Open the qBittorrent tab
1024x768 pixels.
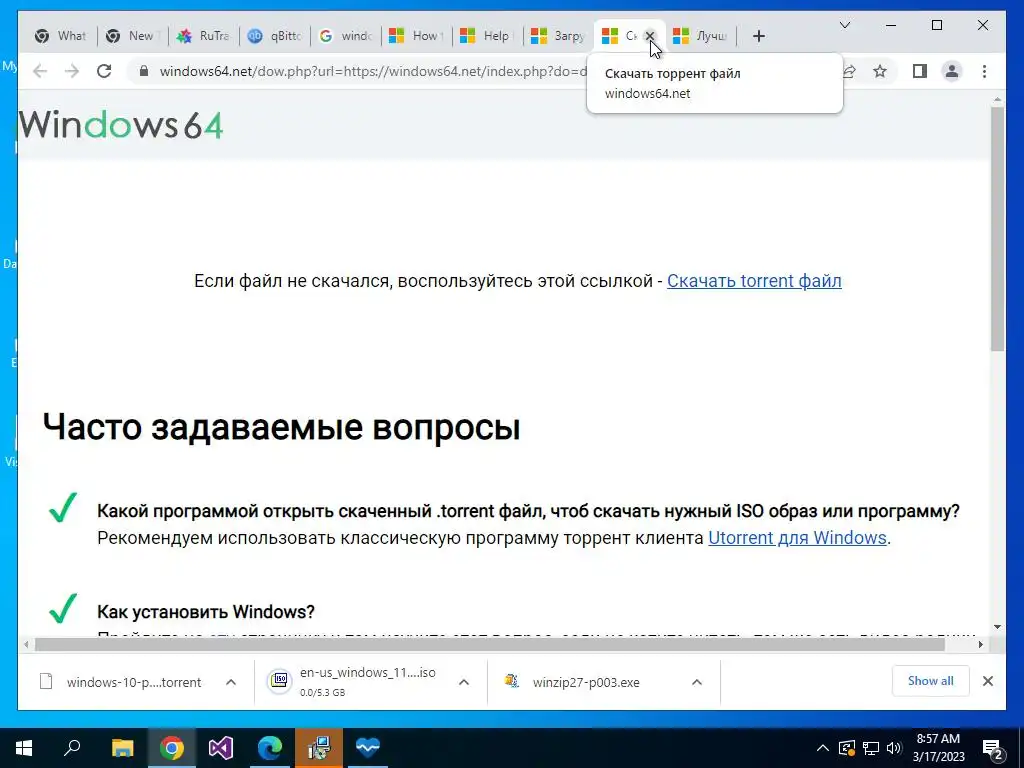(274, 36)
